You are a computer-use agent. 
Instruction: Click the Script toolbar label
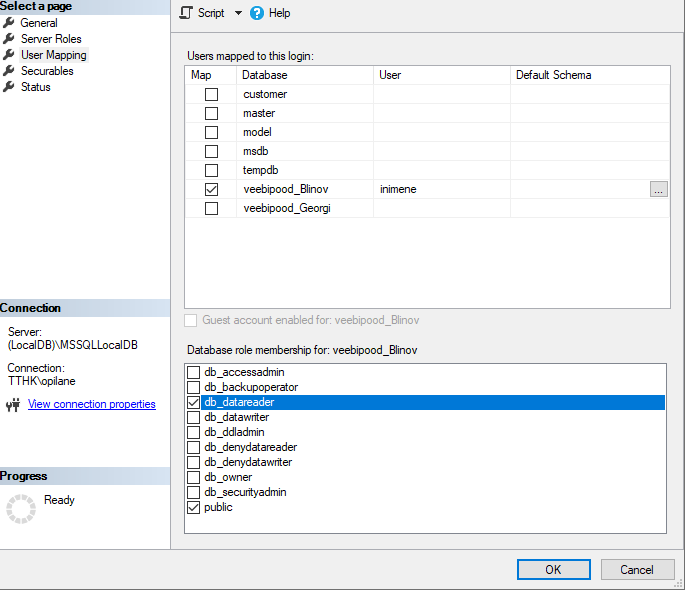[x=211, y=13]
